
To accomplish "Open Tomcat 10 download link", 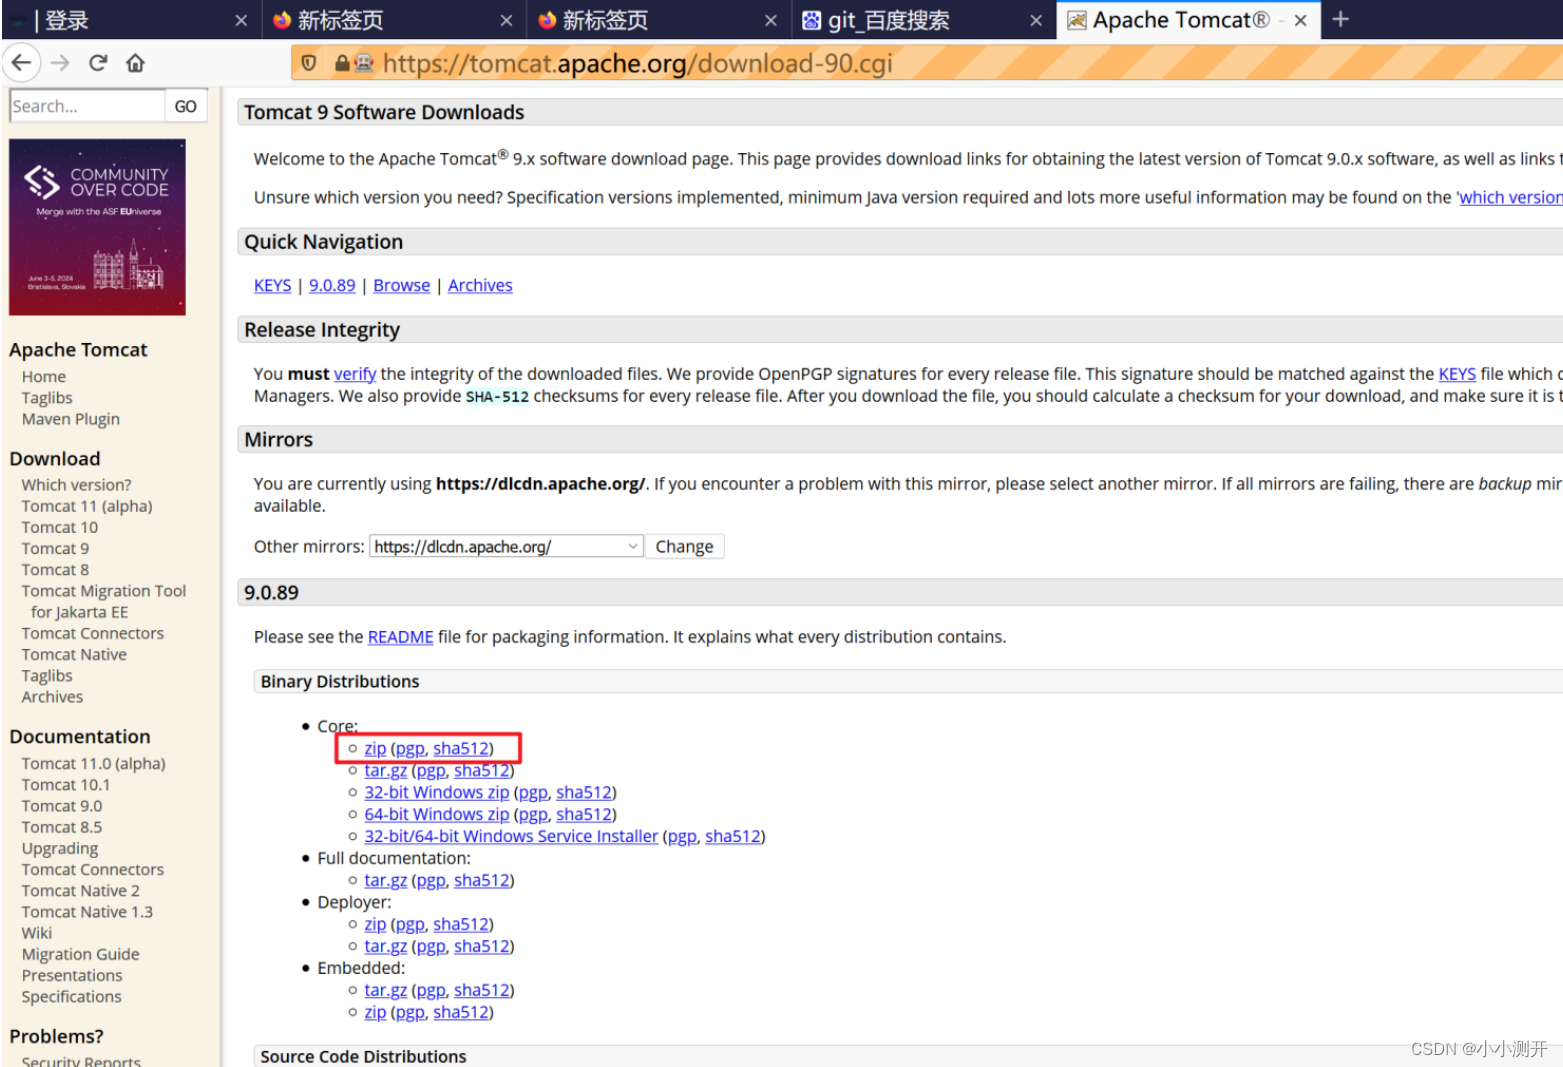I will (60, 527).
